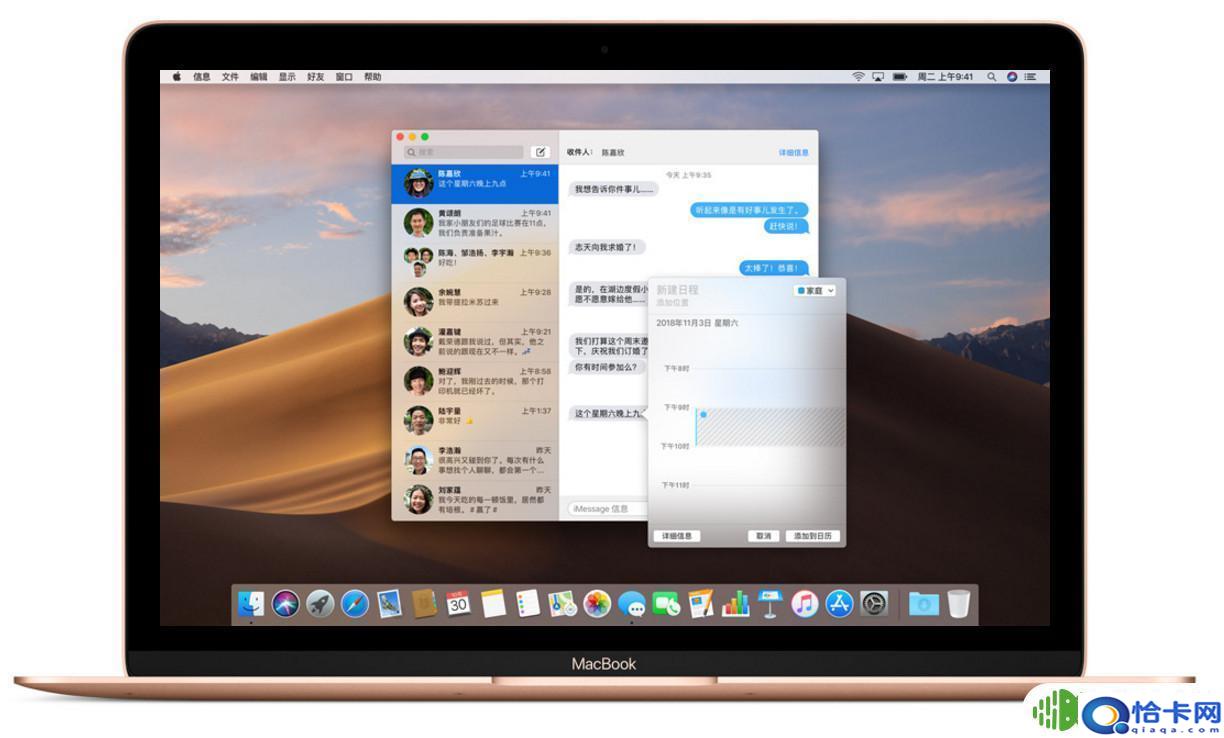Select conversation with 刘家霆

[474, 499]
